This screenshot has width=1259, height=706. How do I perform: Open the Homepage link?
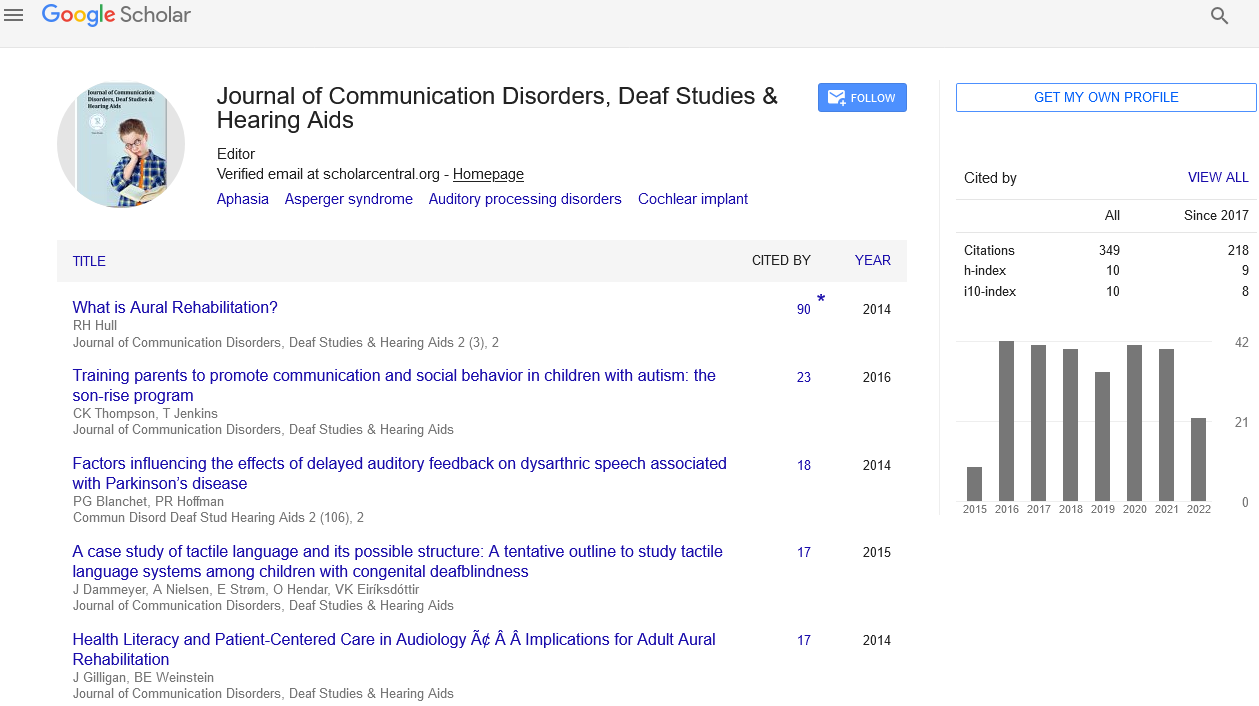click(488, 174)
